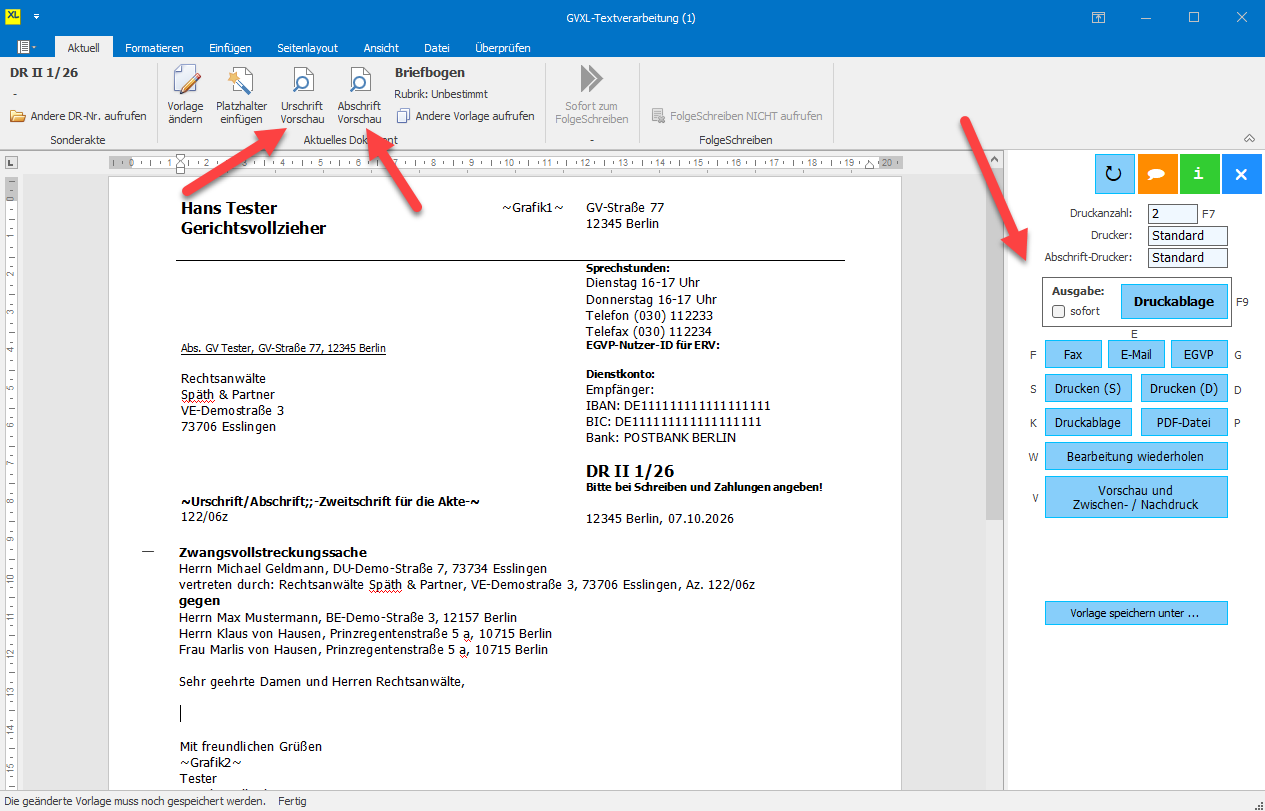The width and height of the screenshot is (1265, 811).
Task: Click the Abschrift-Drucker Standard field
Action: point(1188,258)
